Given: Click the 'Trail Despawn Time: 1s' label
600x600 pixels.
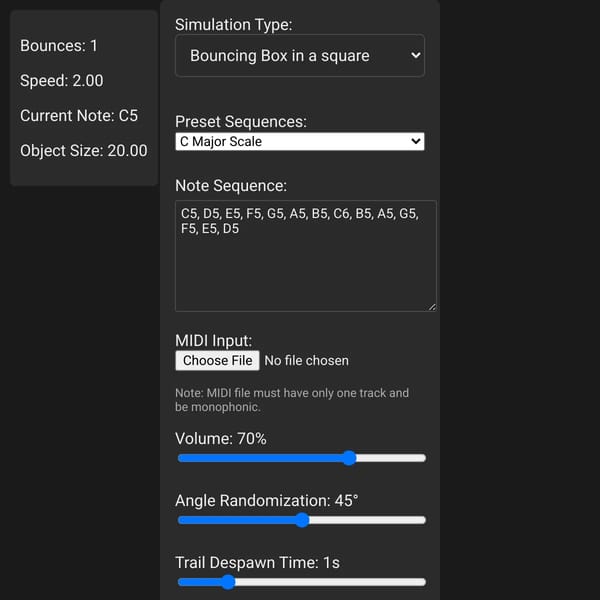Looking at the screenshot, I should click(x=257, y=562).
